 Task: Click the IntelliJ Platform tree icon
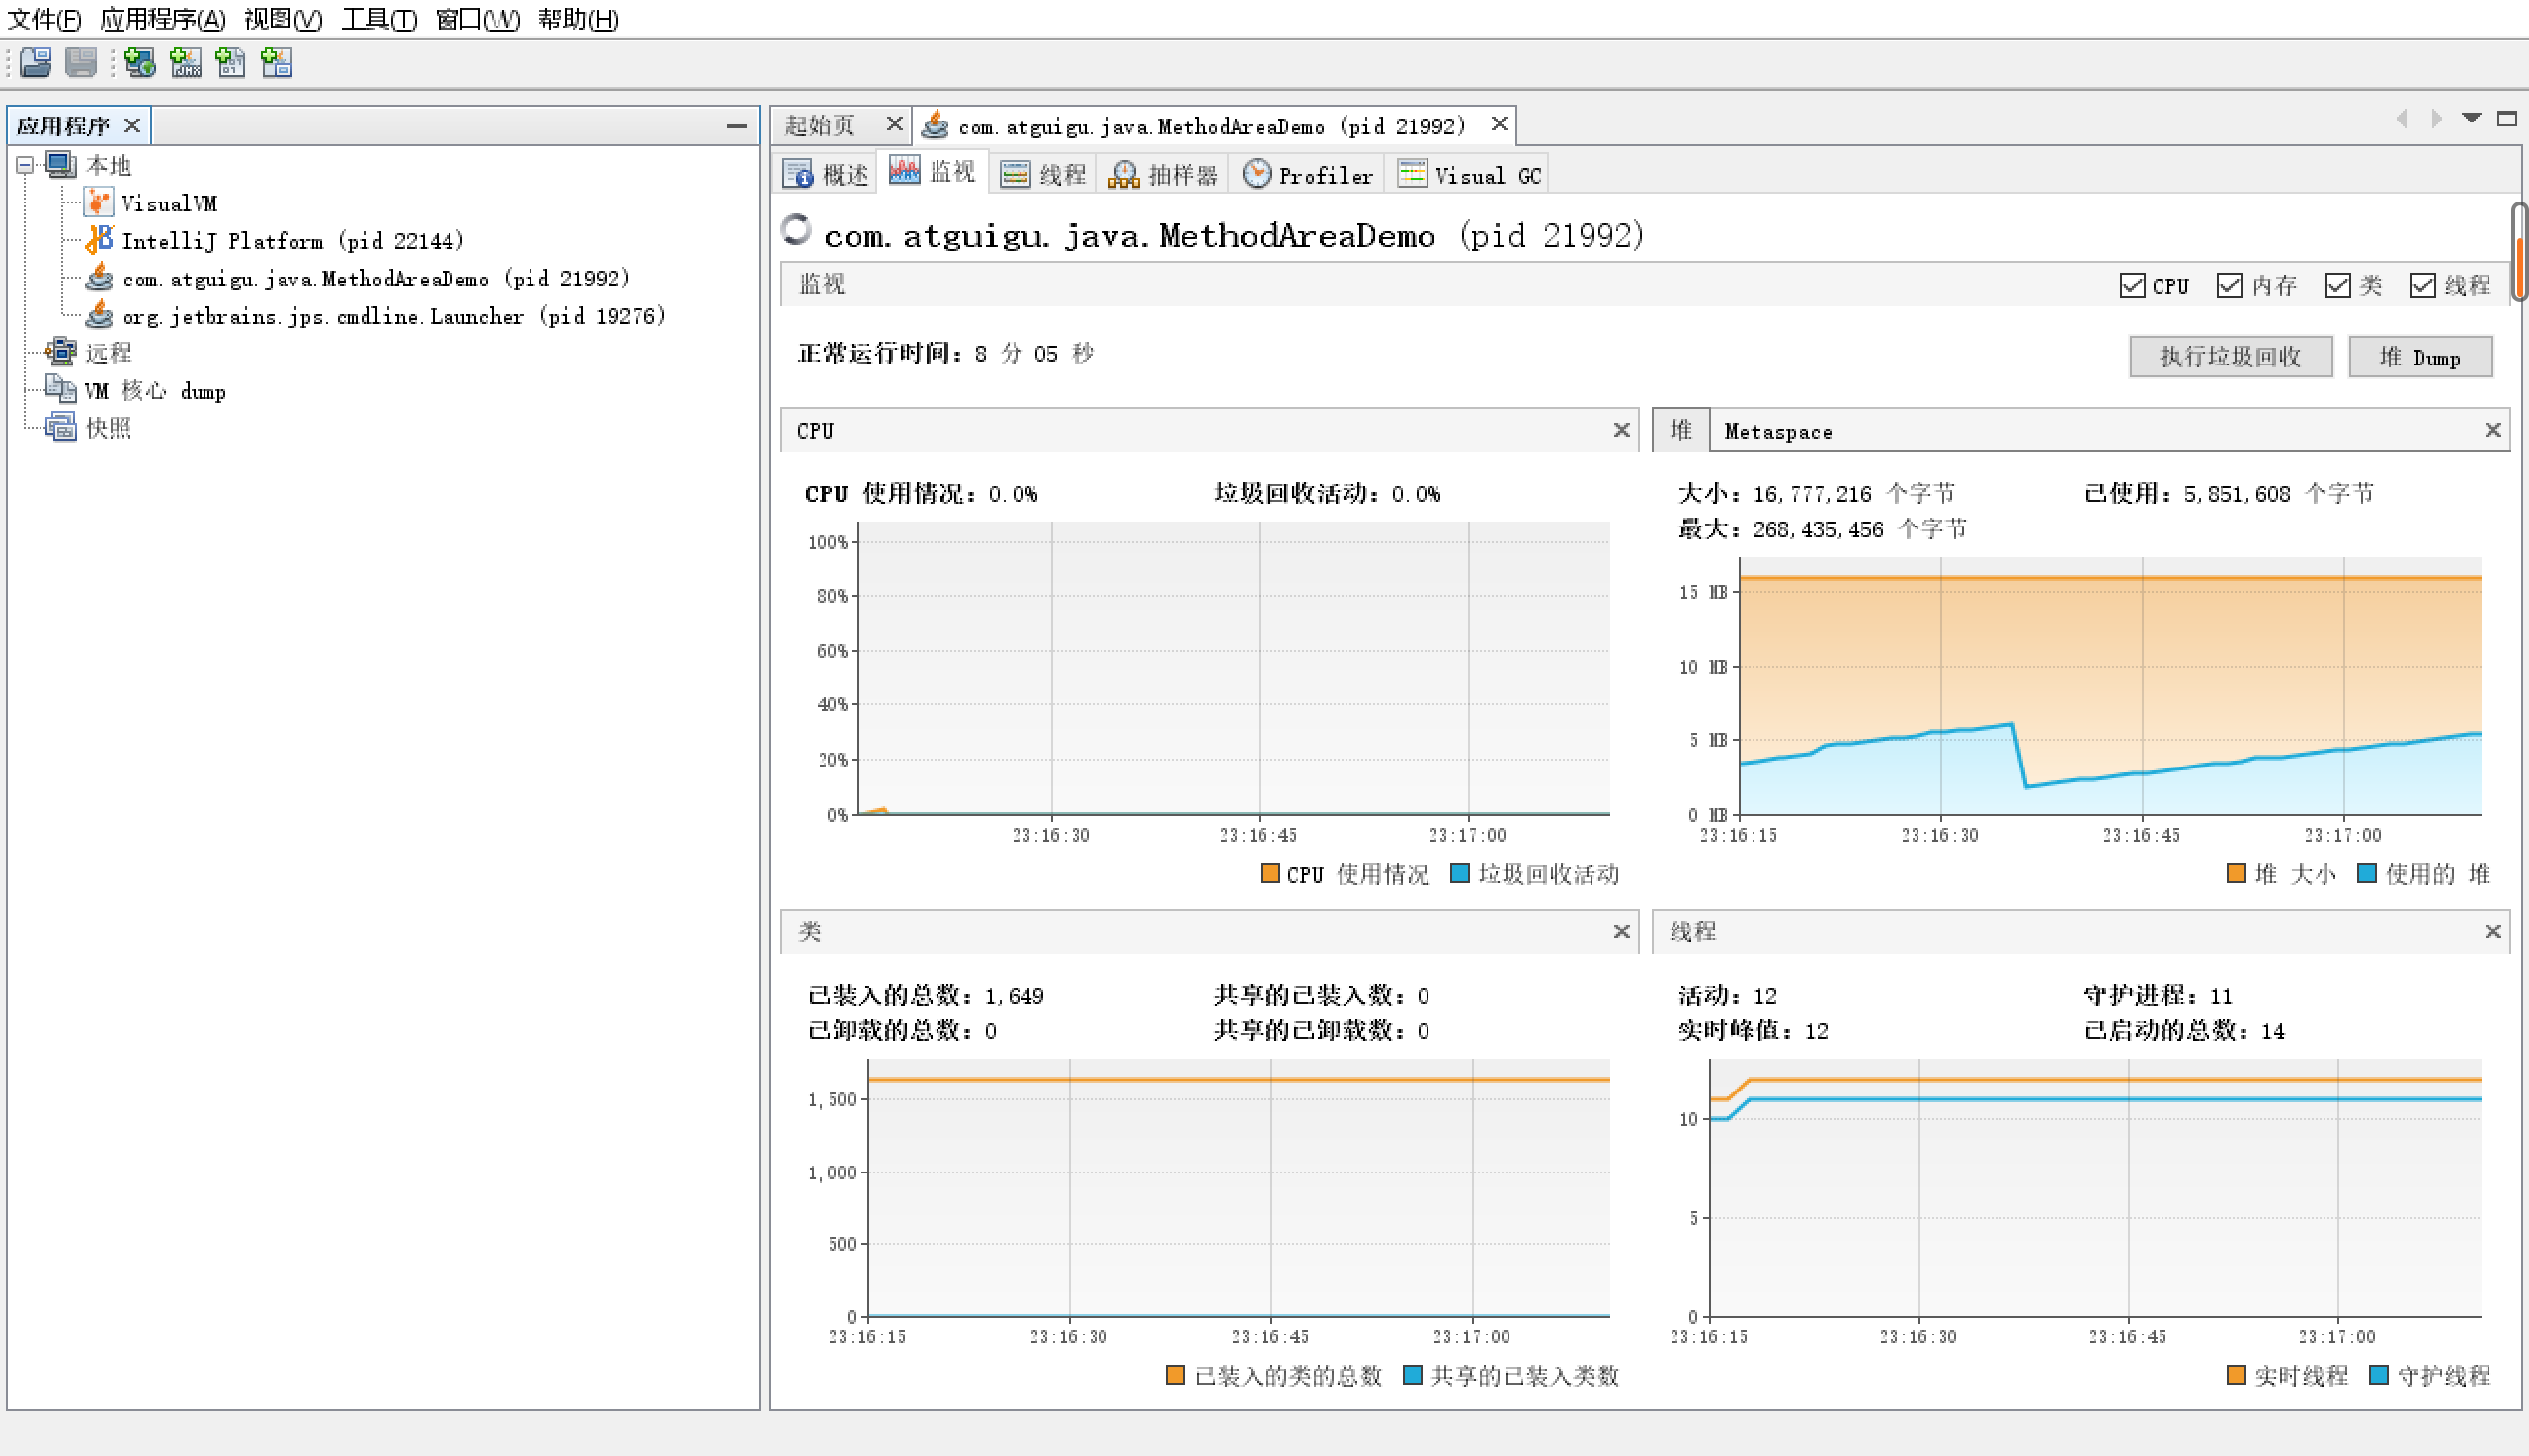(98, 240)
